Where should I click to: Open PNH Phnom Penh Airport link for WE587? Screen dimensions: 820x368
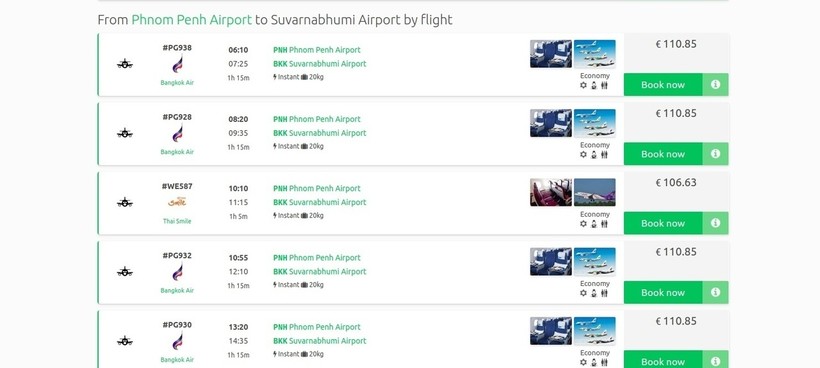[316, 189]
